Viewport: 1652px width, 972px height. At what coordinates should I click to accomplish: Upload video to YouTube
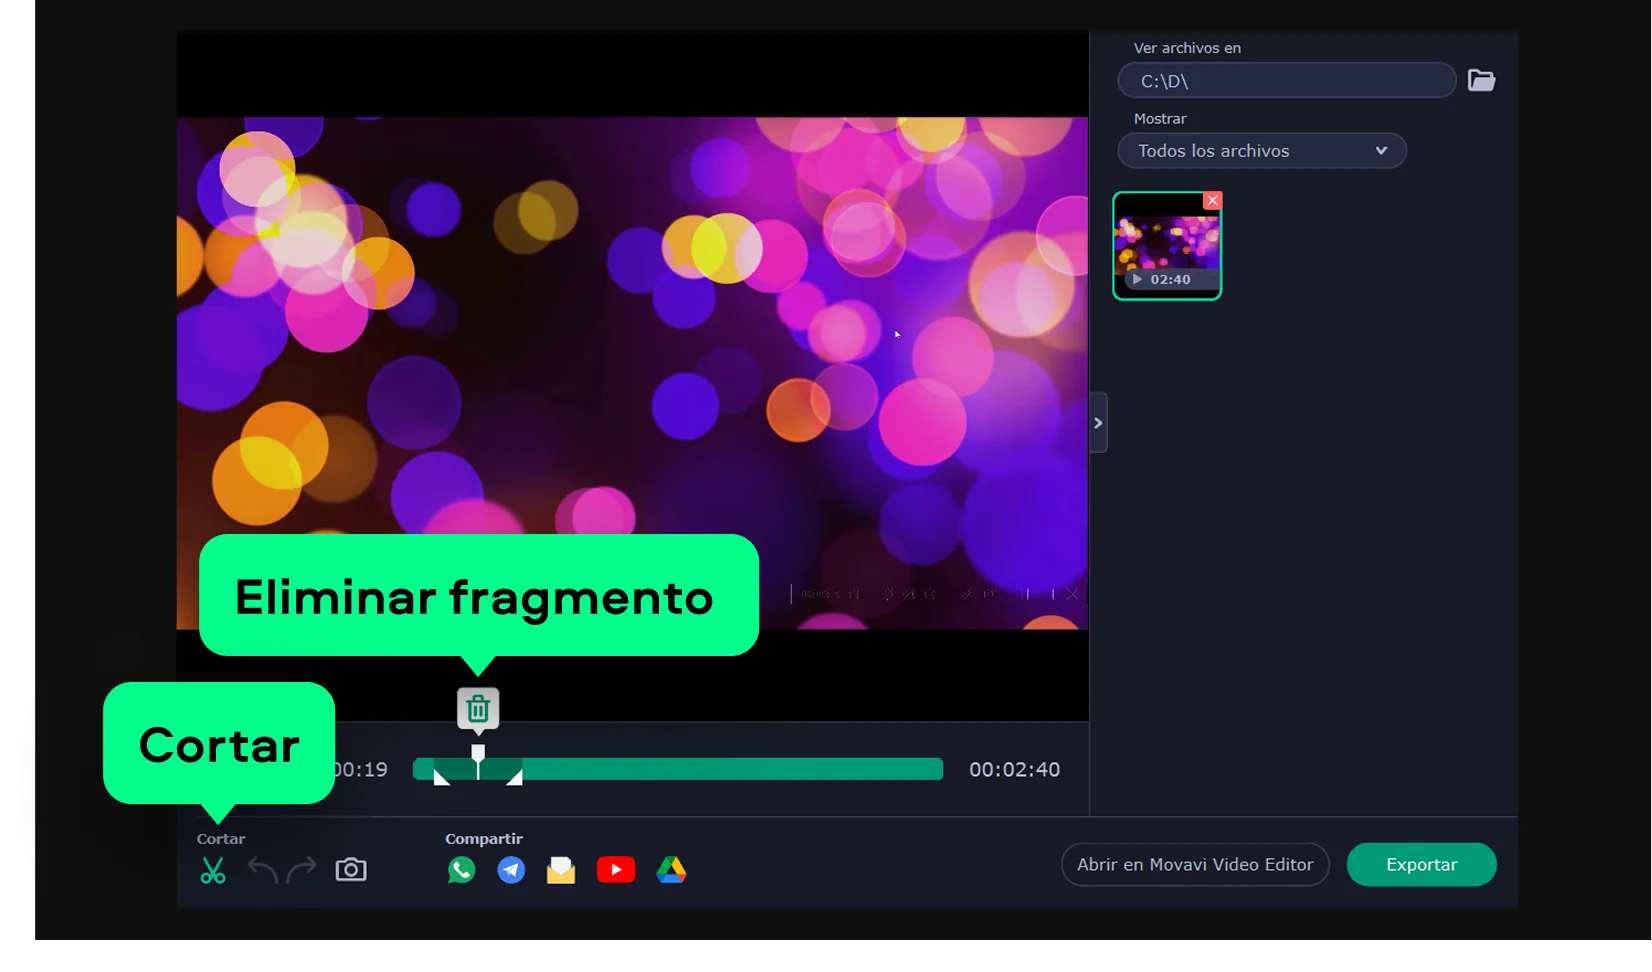pos(615,870)
